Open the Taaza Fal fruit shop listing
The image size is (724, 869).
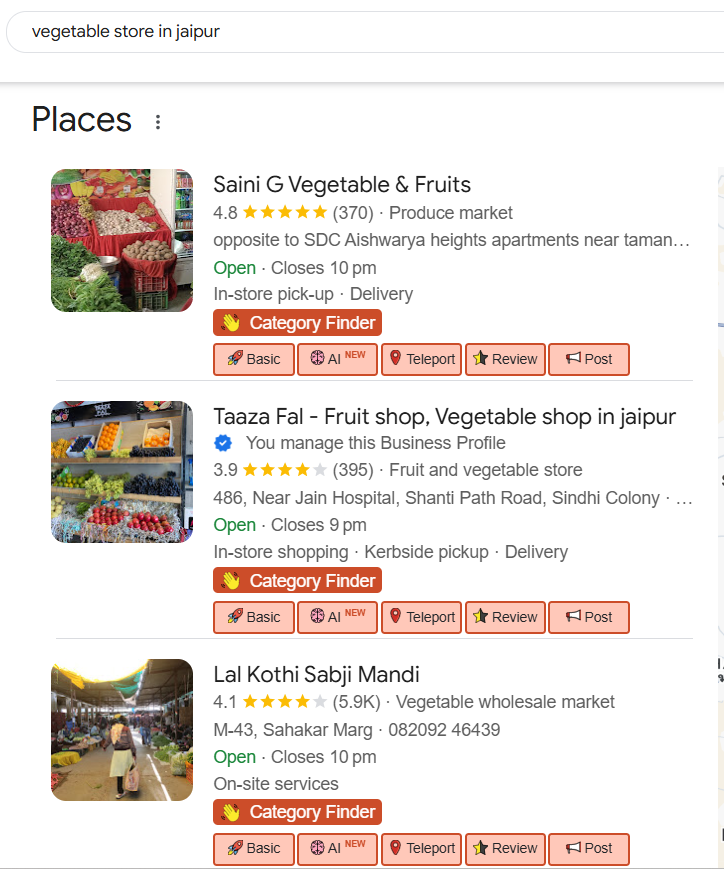[x=444, y=416]
